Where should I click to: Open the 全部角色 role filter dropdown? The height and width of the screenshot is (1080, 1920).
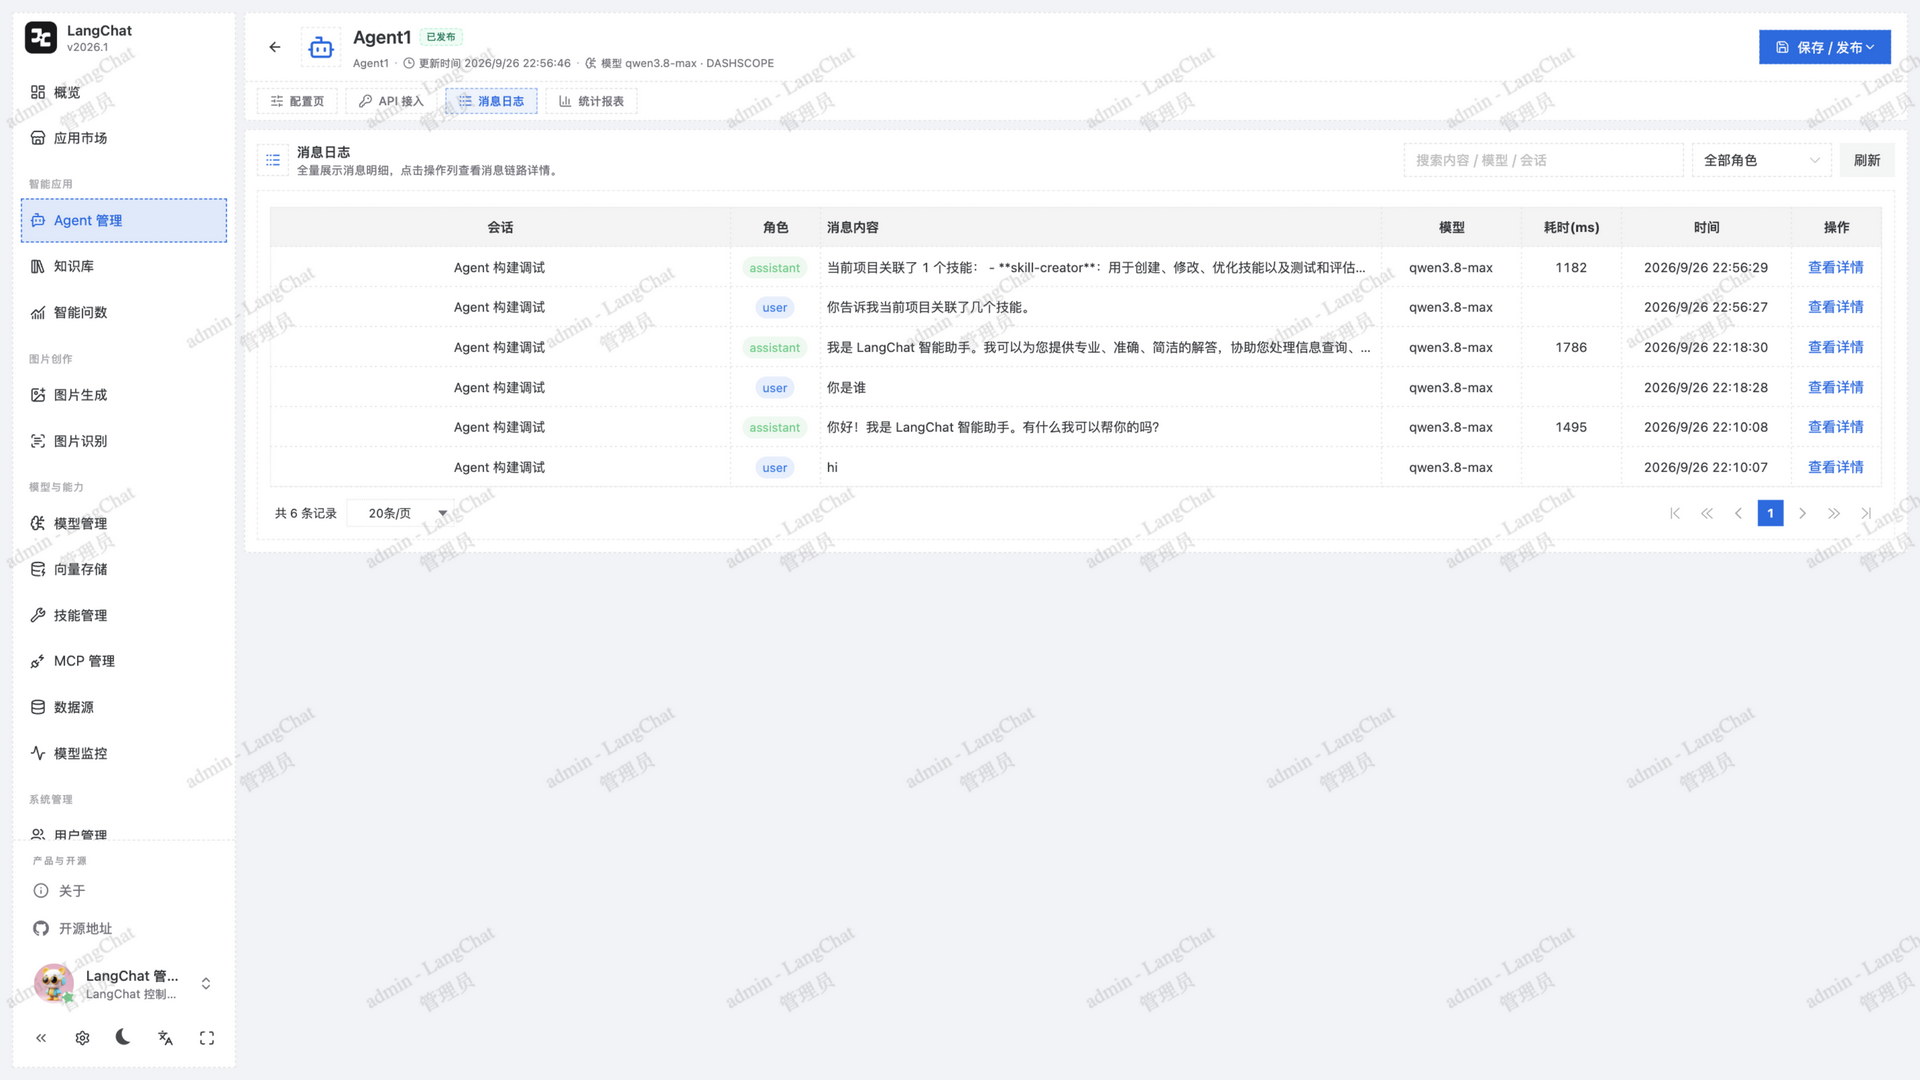coord(1761,160)
